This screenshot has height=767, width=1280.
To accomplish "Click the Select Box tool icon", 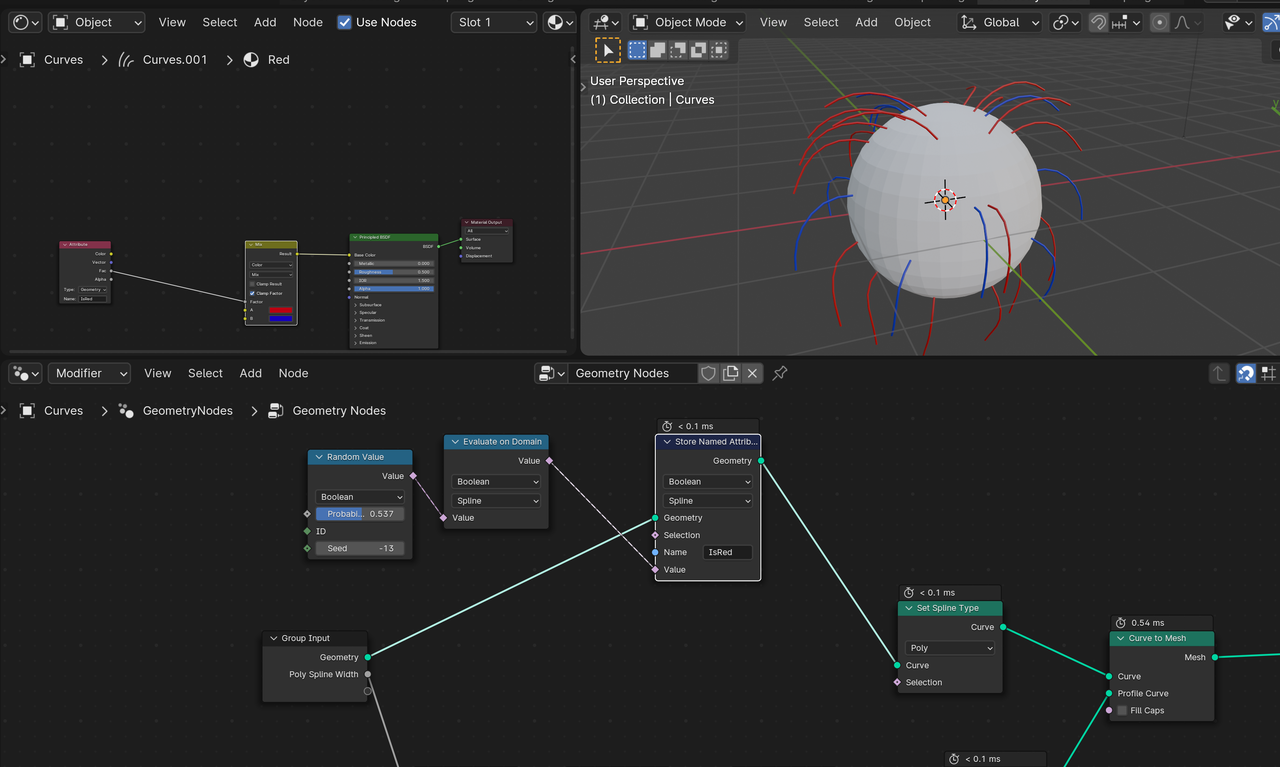I will click(608, 50).
